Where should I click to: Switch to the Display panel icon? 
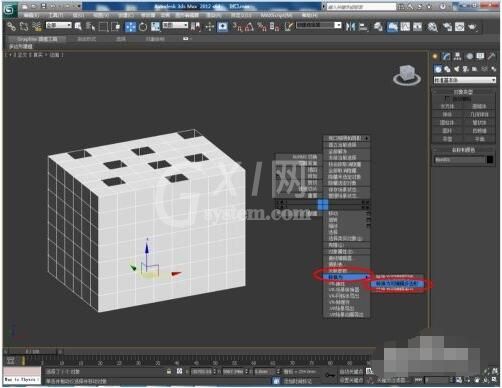coord(480,56)
